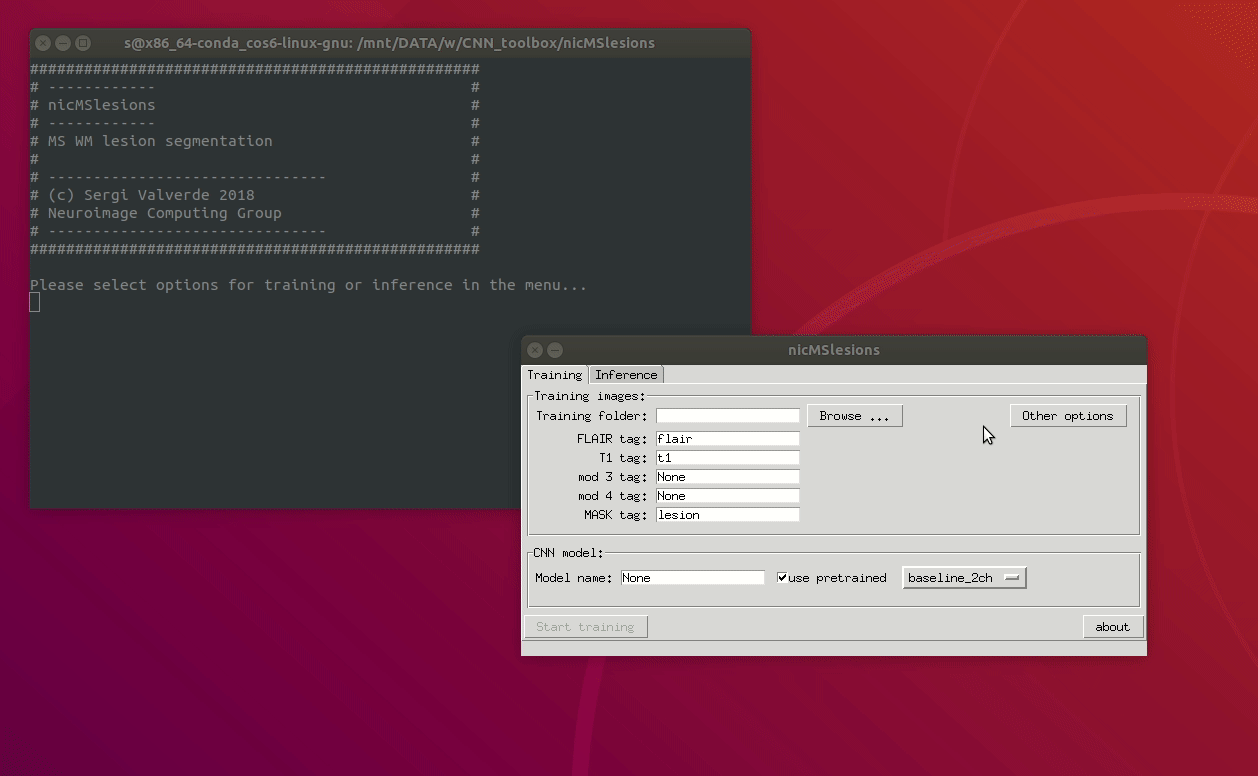Click the 'FLAIR tag:' label
This screenshot has height=776, width=1258.
tap(612, 439)
